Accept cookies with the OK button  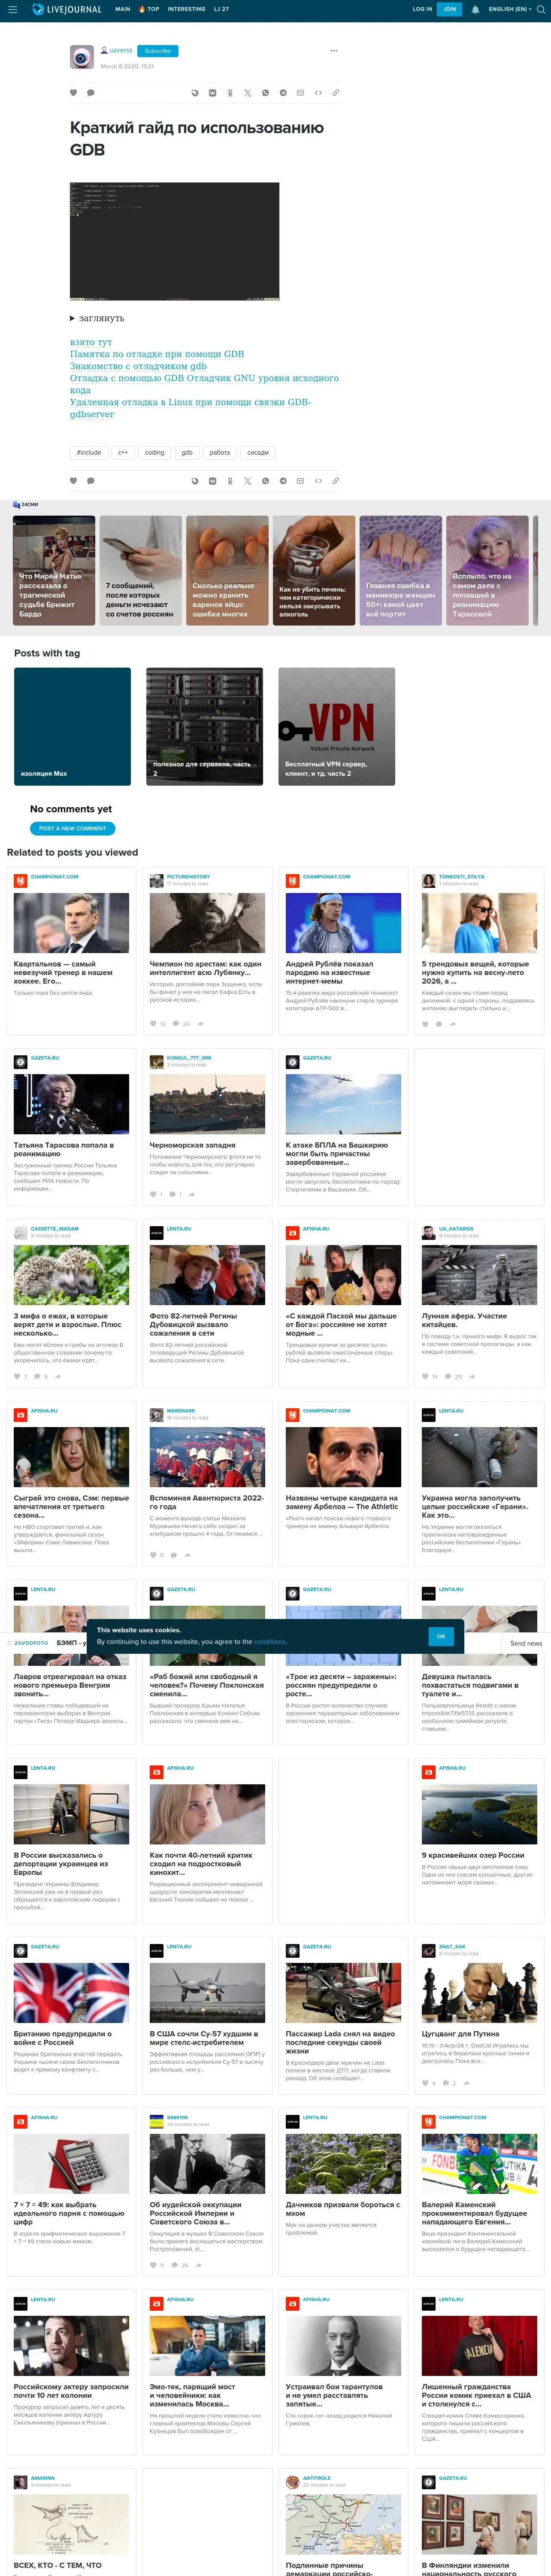tap(441, 1636)
